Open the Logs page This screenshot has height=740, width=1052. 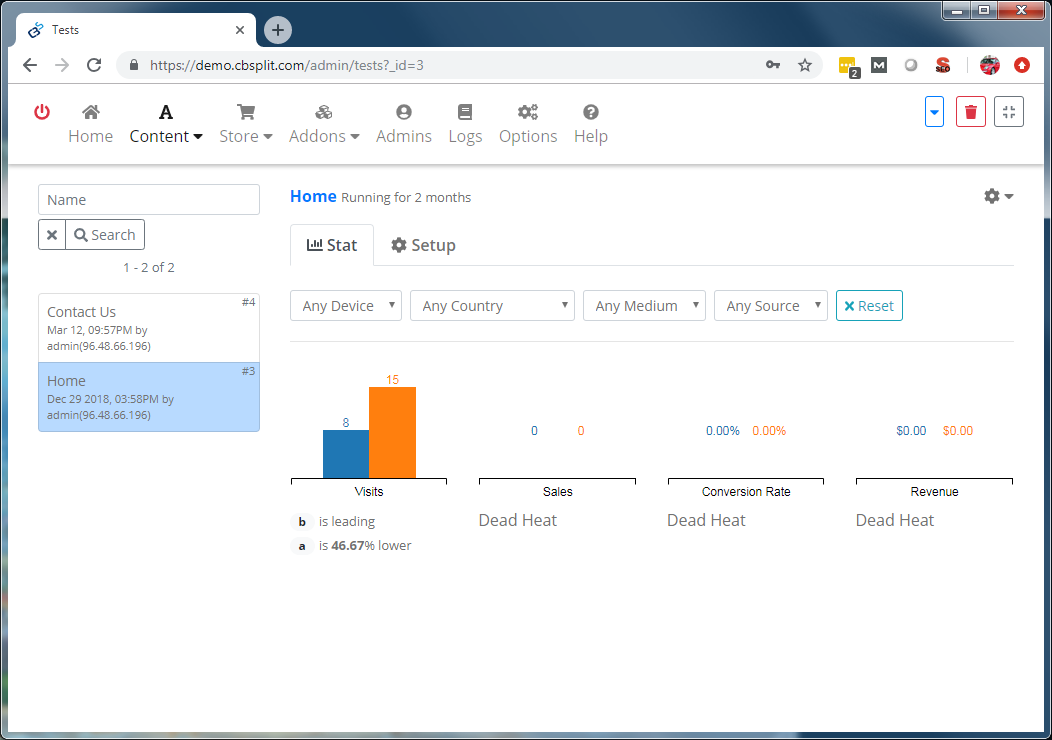[x=465, y=124]
